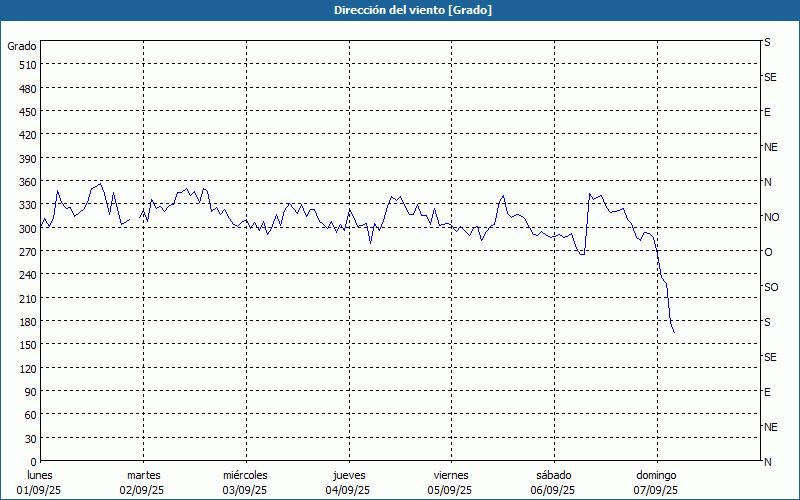
Task: Click the 'N' compass label level with 0
Action: tap(767, 462)
